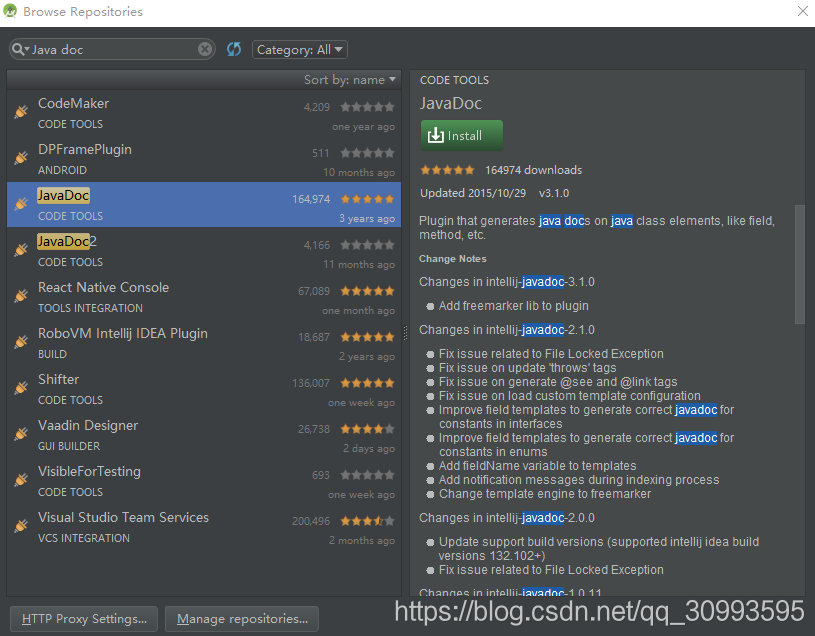Open Manage repositories dialog

[x=242, y=619]
